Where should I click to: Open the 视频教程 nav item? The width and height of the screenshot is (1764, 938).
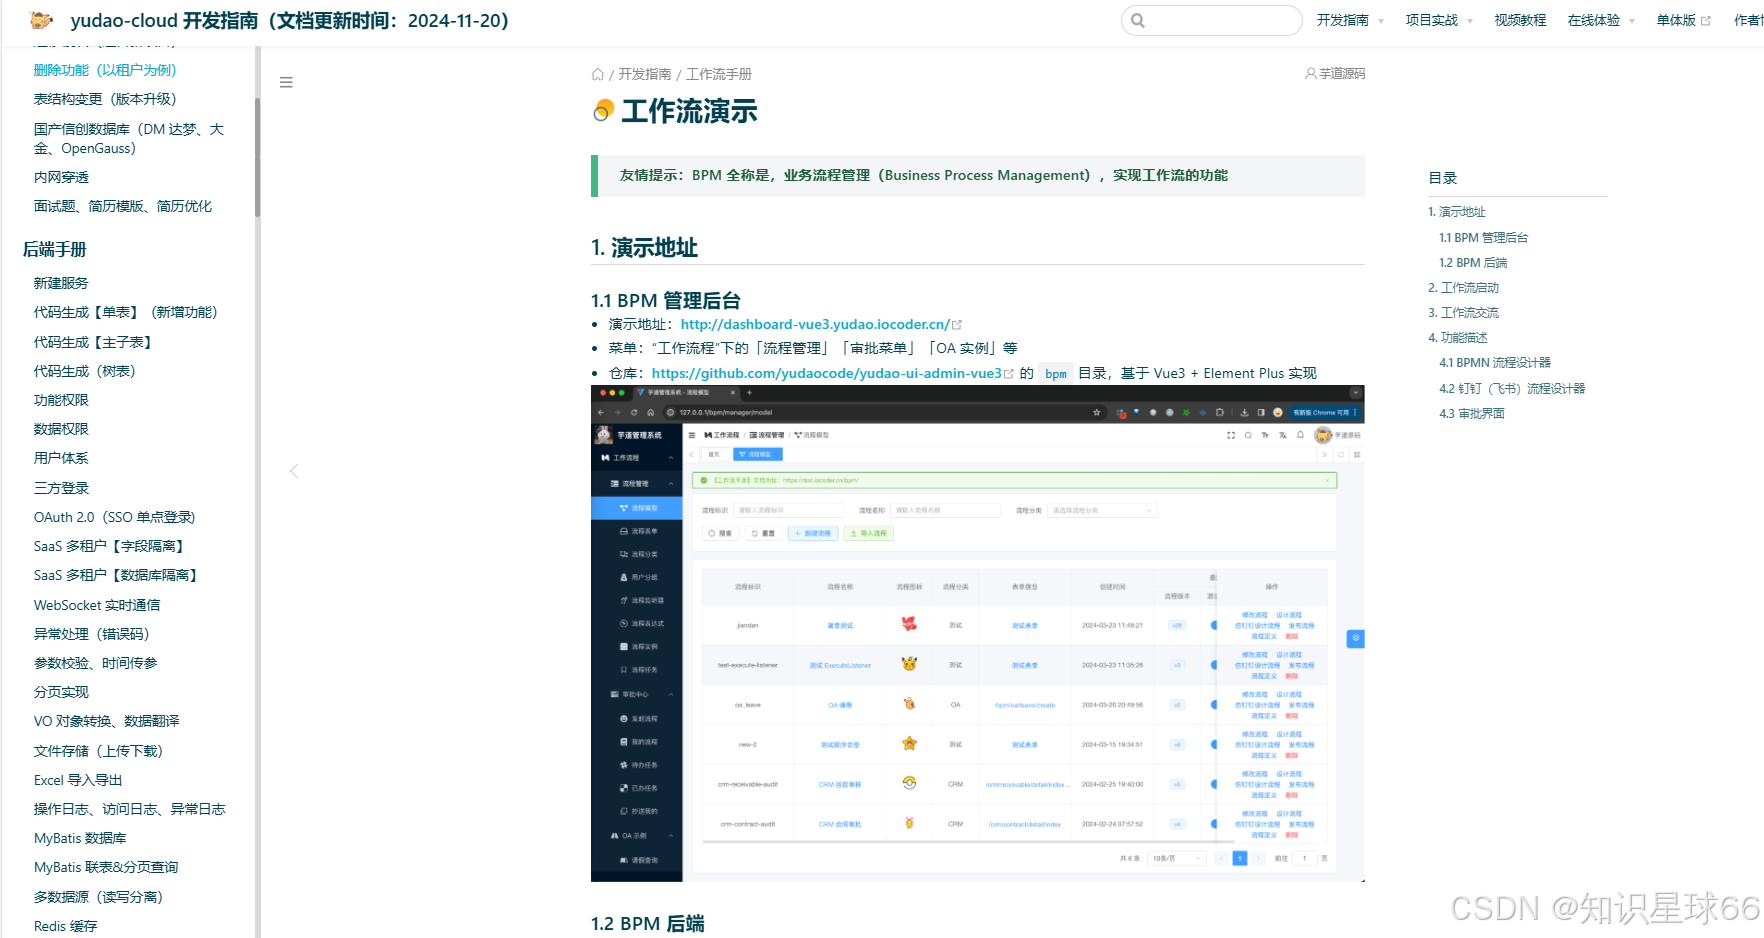point(1520,20)
